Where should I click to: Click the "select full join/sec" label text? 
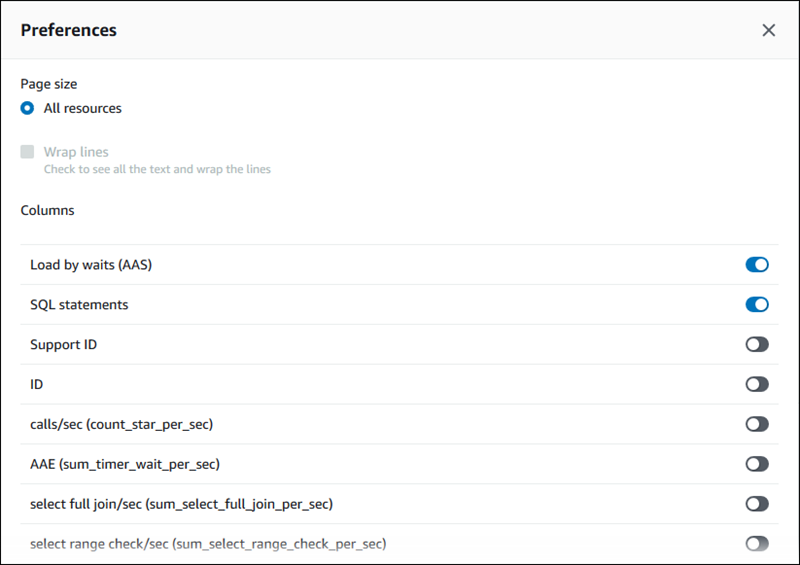[x=181, y=504]
